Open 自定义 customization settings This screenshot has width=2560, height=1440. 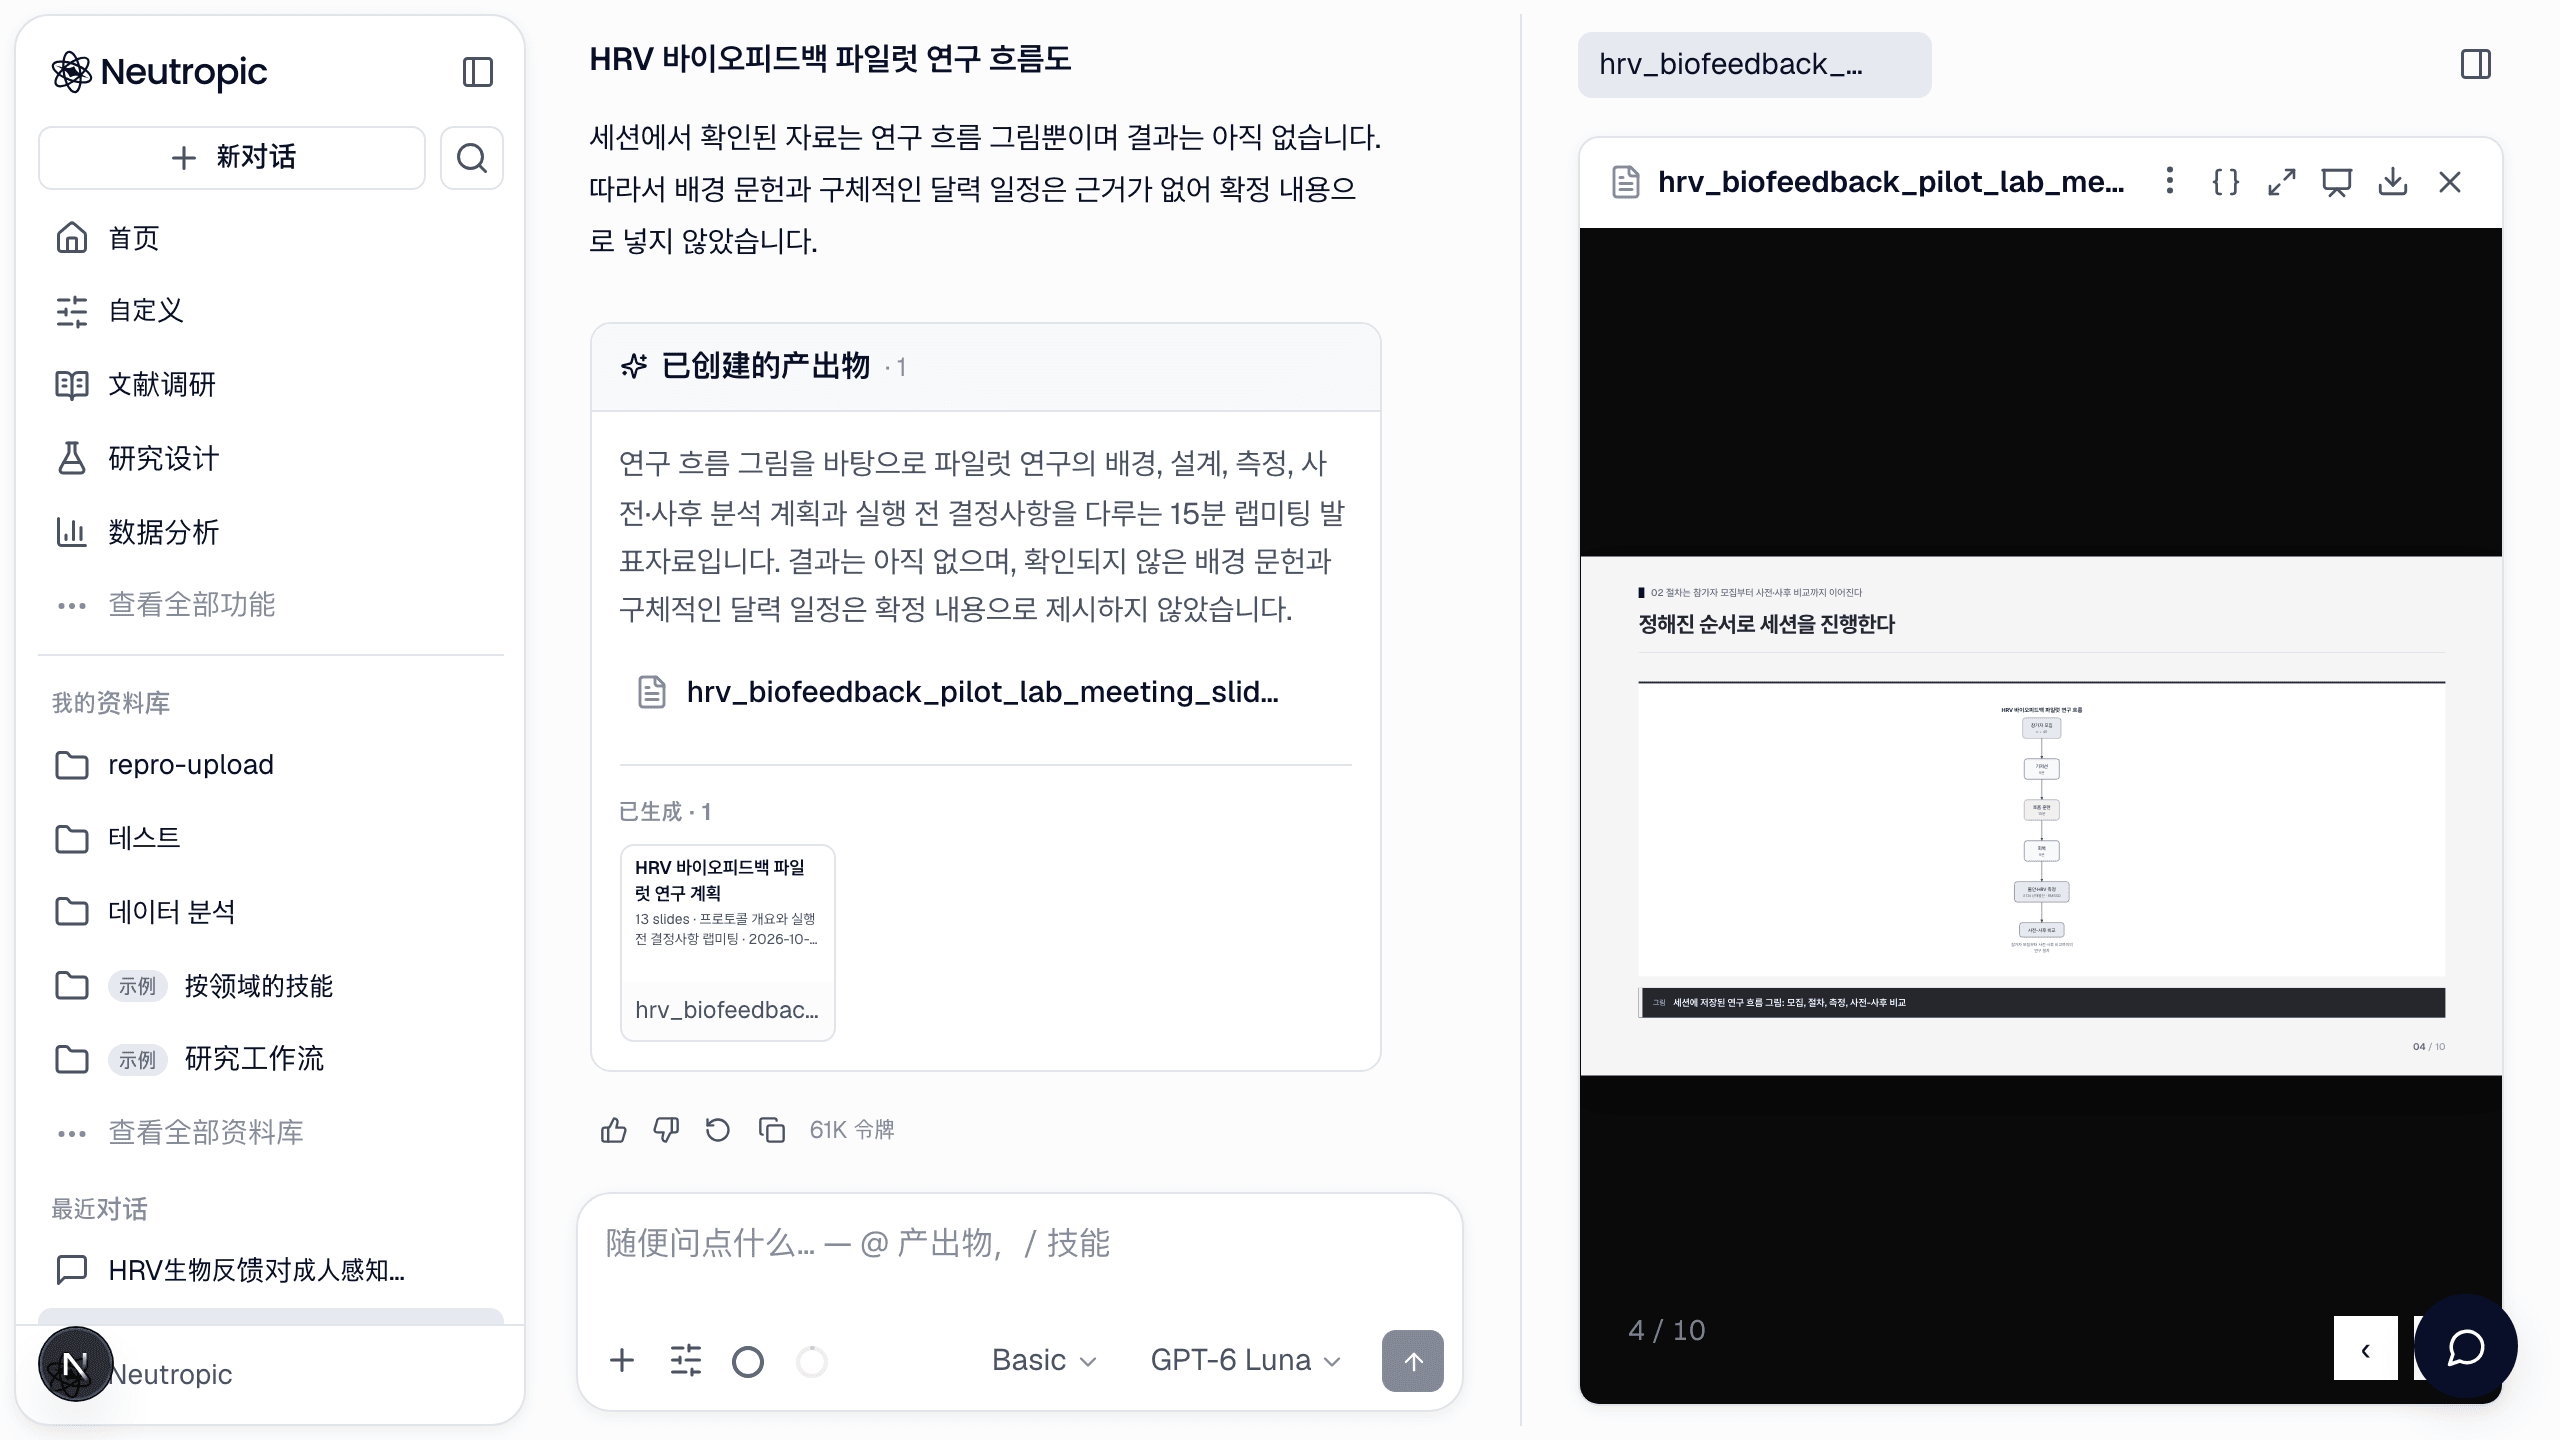point(270,311)
